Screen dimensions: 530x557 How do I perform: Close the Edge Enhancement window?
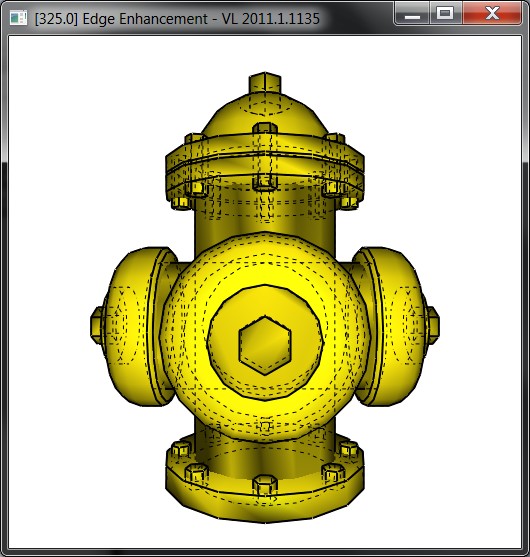tap(492, 14)
